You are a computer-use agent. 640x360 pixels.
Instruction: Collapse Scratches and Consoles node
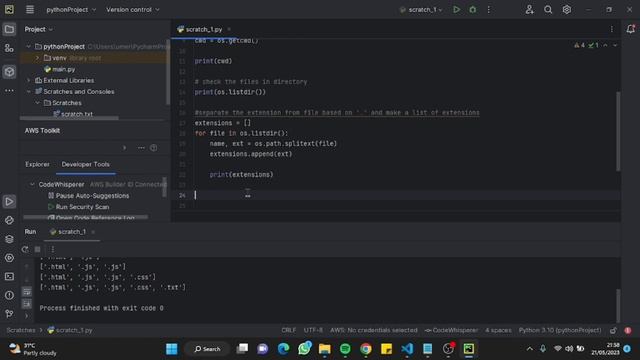coord(29,91)
